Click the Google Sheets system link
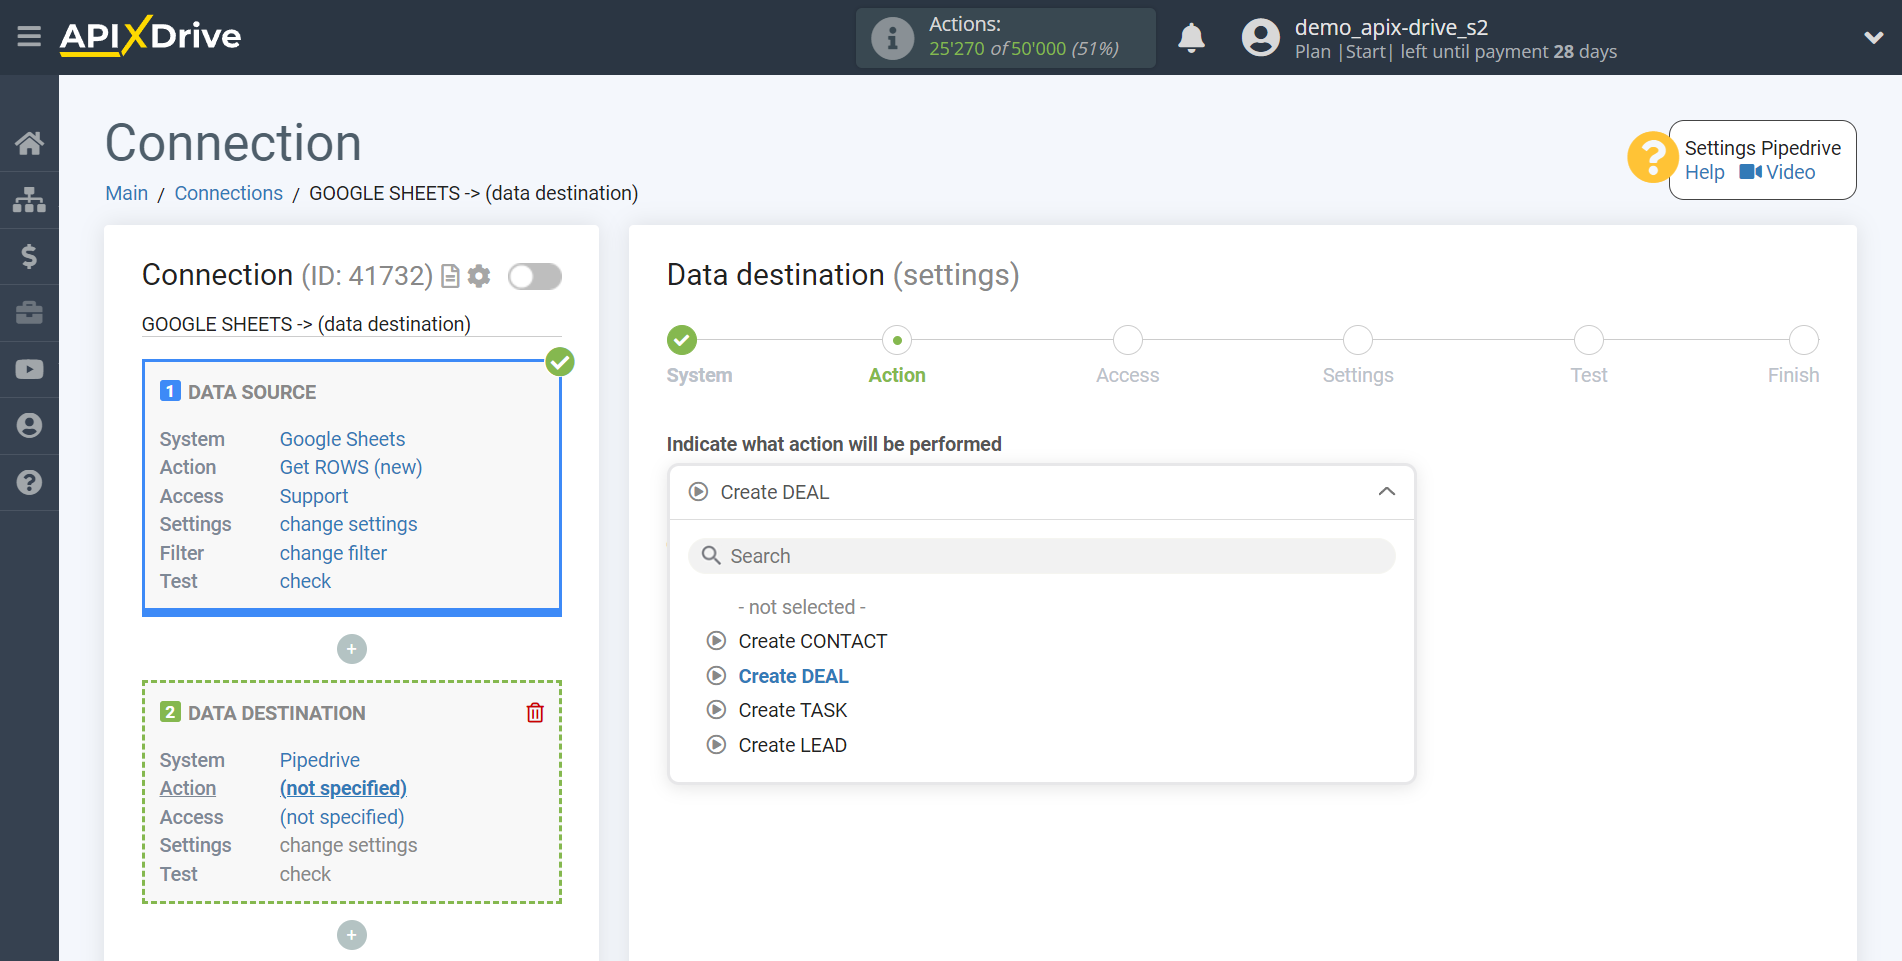Screen dimensions: 1902x961 pos(342,439)
